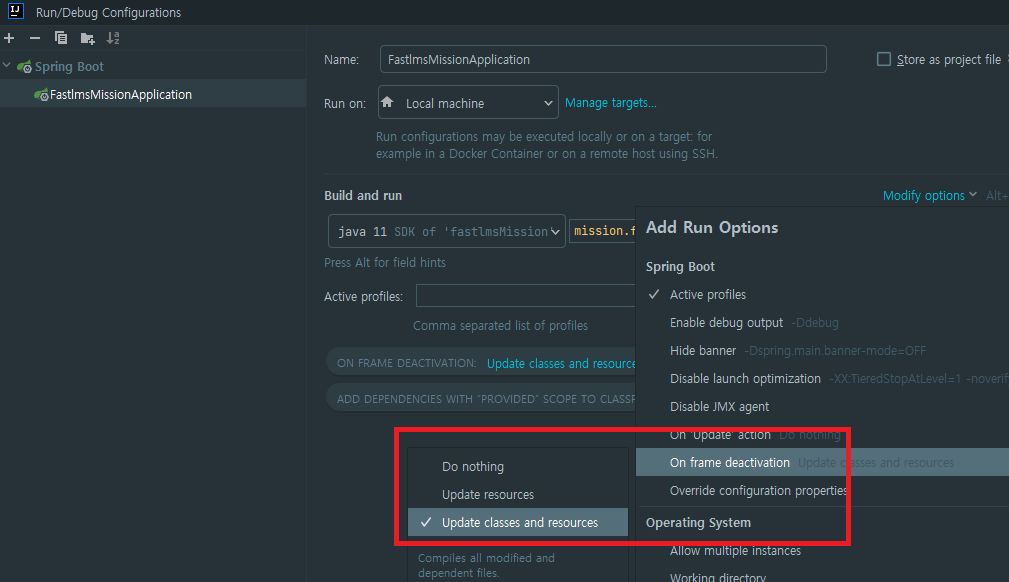1009x582 pixels.
Task: Click the Remove Configuration minus icon
Action: pyautogui.click(x=35, y=38)
